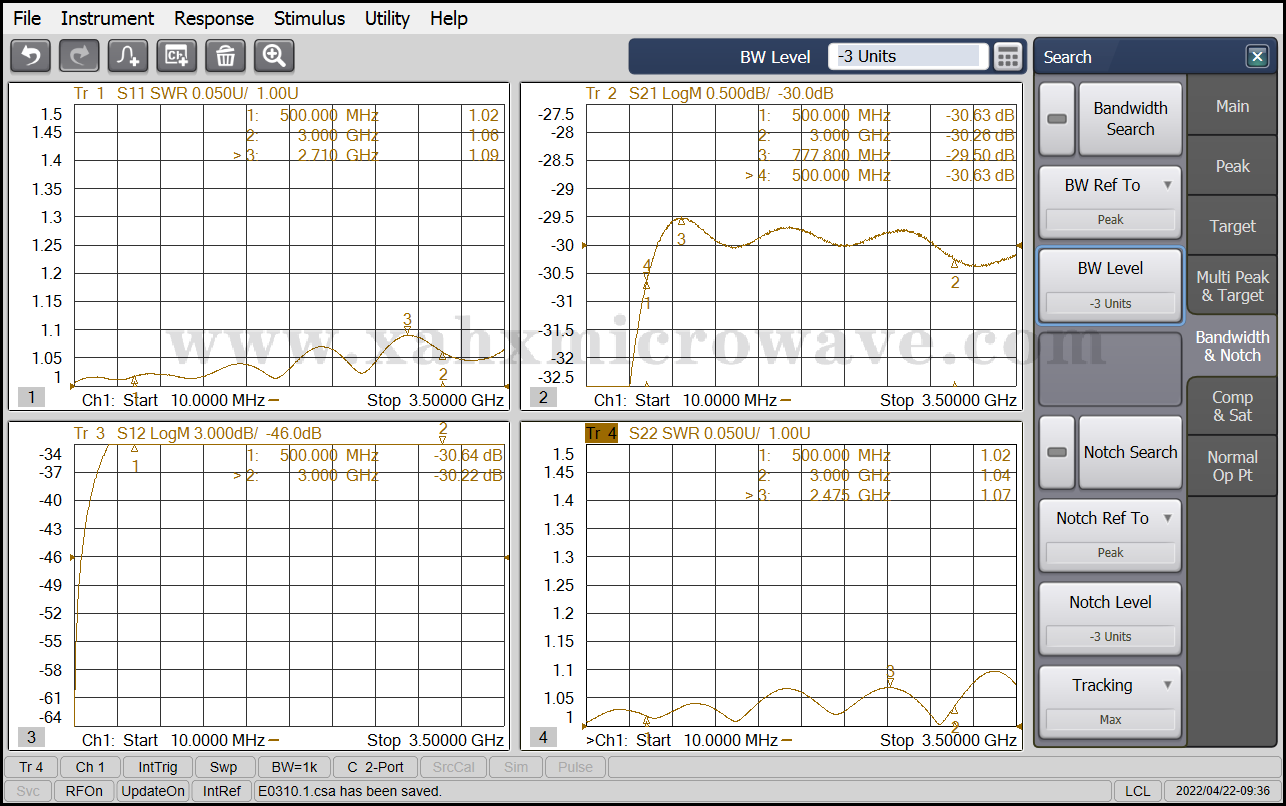Close the Search side panel
Viewport: 1286px width, 806px height.
point(1257,57)
